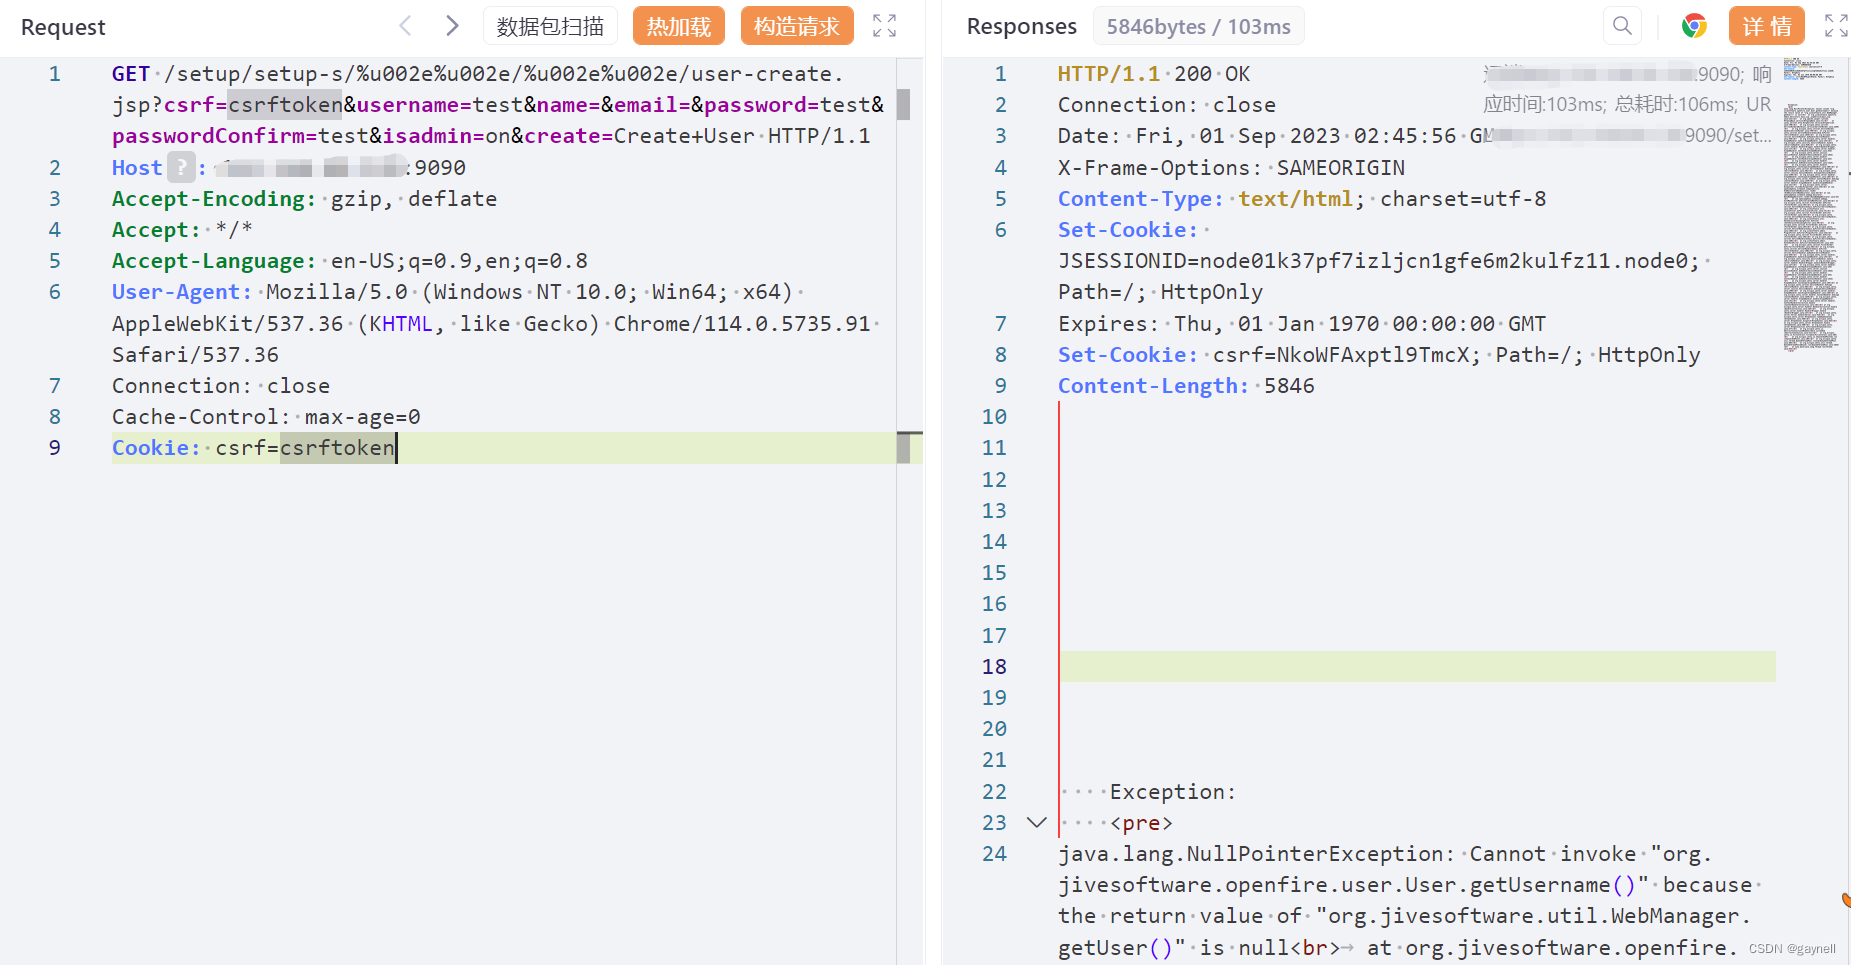Click the 数据包扫描 button

tap(550, 26)
